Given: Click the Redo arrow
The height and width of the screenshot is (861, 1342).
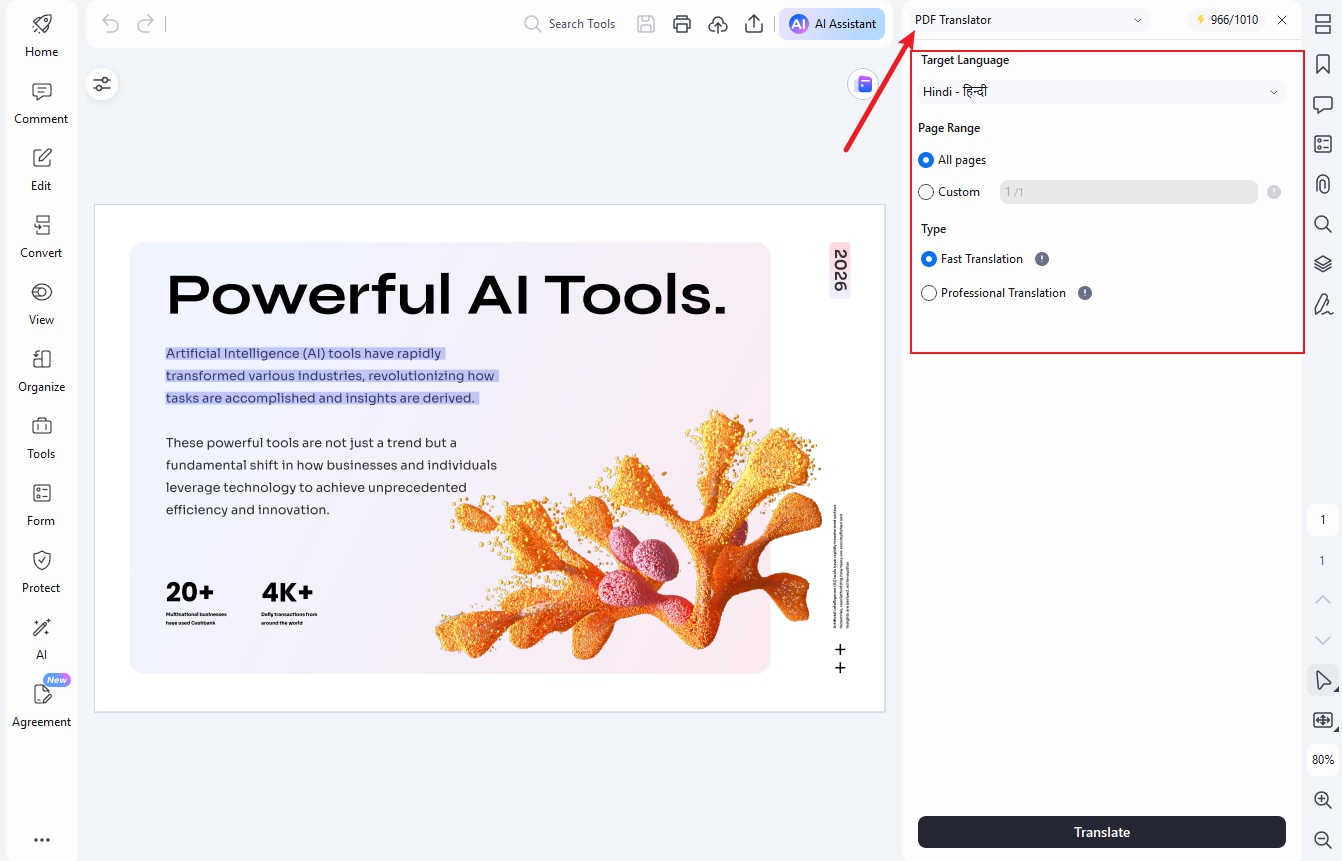Looking at the screenshot, I should coord(145,24).
